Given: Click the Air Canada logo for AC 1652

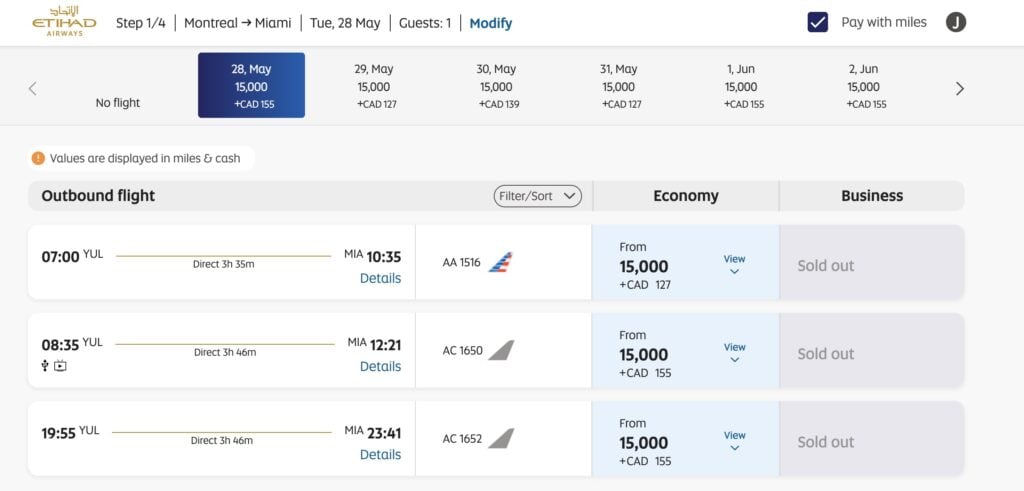Looking at the screenshot, I should point(501,439).
